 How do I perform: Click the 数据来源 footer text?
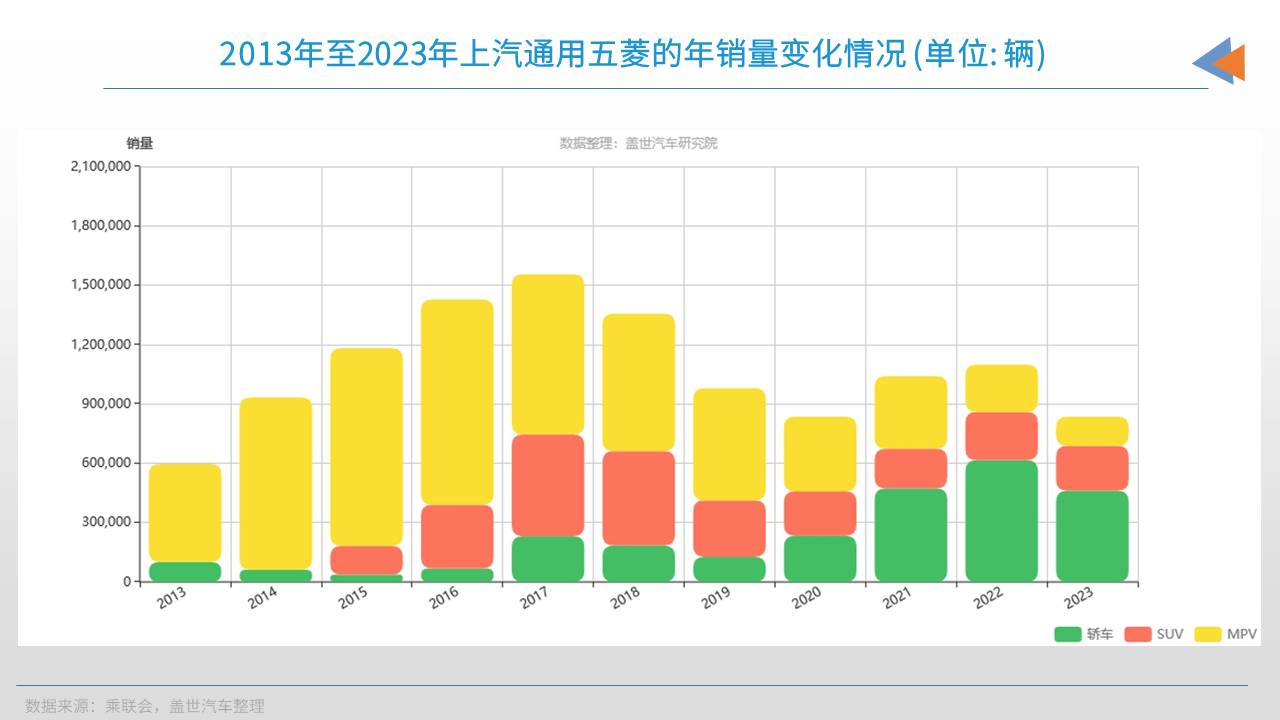click(145, 706)
